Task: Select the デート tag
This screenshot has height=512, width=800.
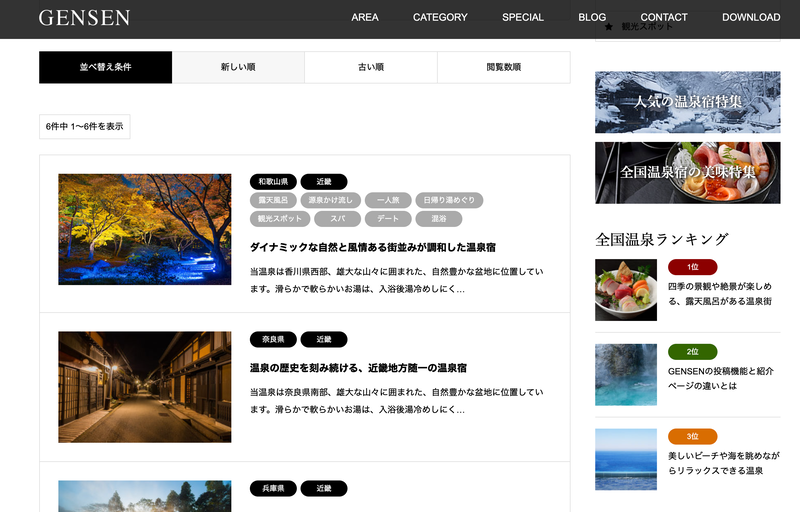Action: (x=388, y=219)
